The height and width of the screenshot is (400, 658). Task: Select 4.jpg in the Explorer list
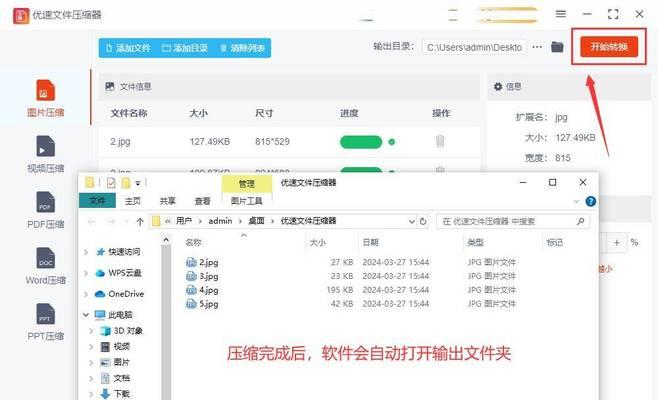pos(209,290)
